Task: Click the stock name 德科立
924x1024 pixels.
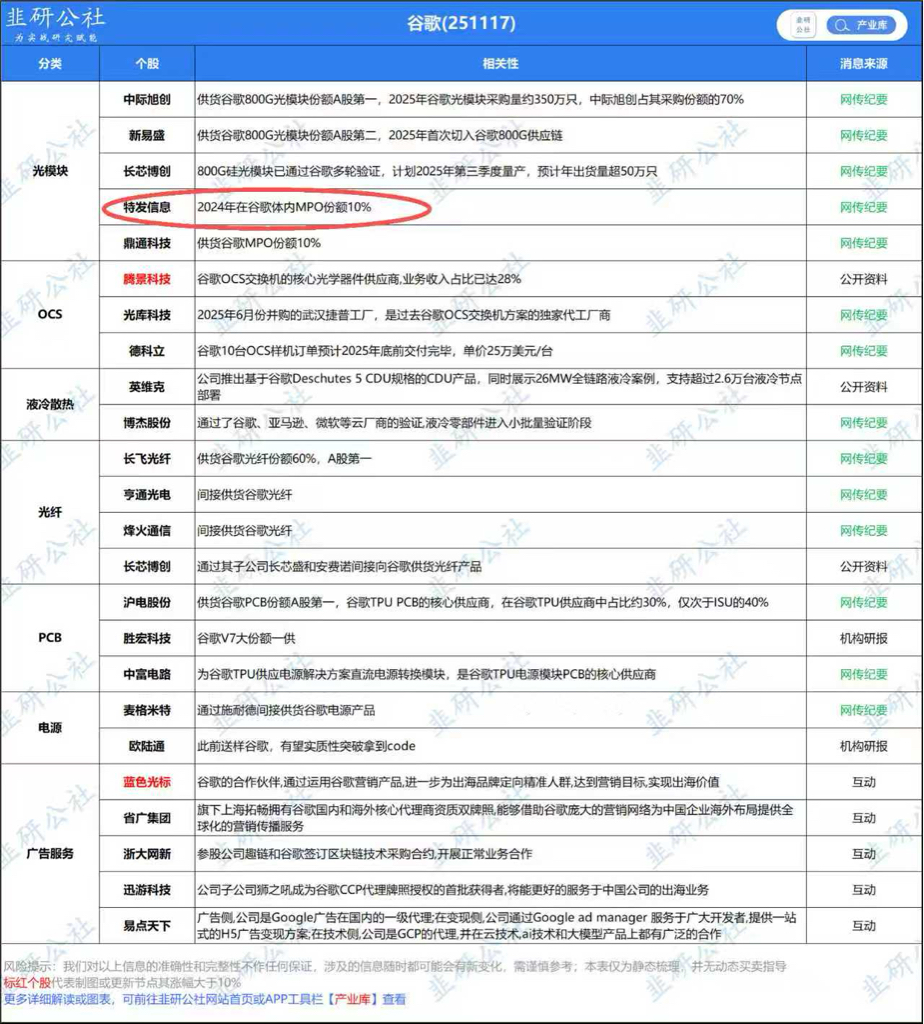Action: 147,351
